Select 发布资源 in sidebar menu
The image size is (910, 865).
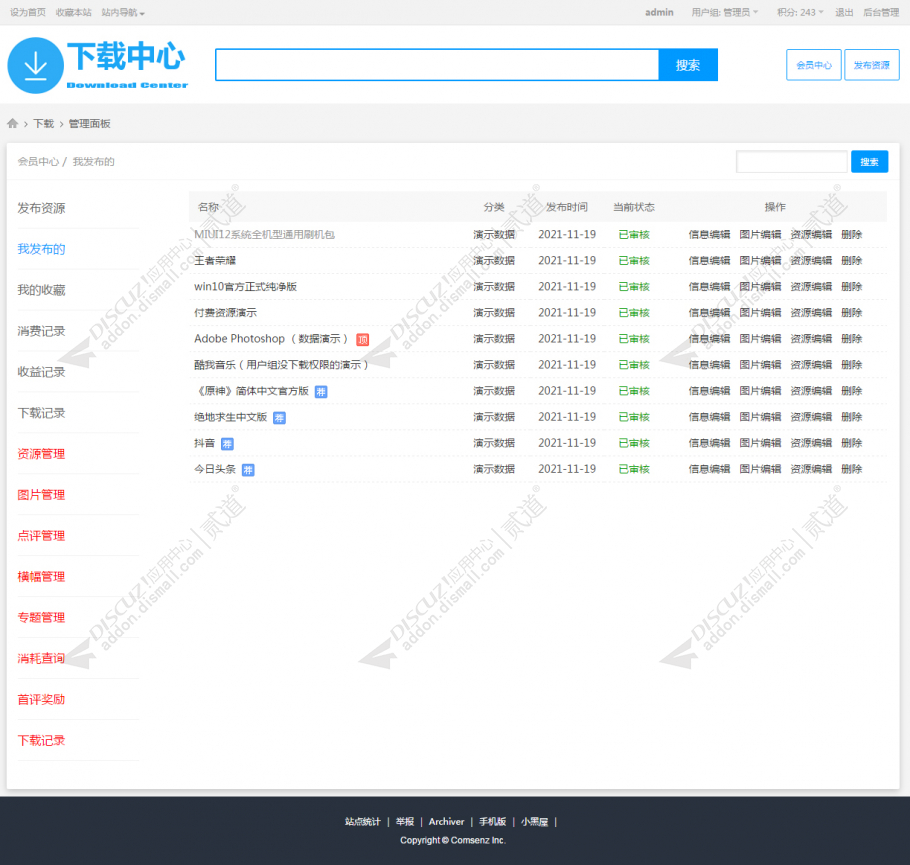[41, 208]
